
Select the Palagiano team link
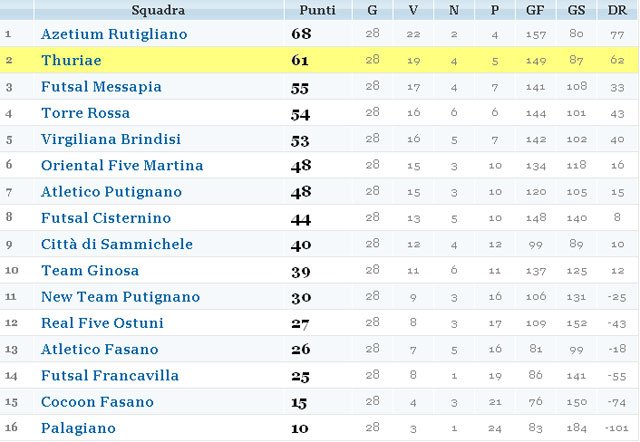click(x=78, y=428)
